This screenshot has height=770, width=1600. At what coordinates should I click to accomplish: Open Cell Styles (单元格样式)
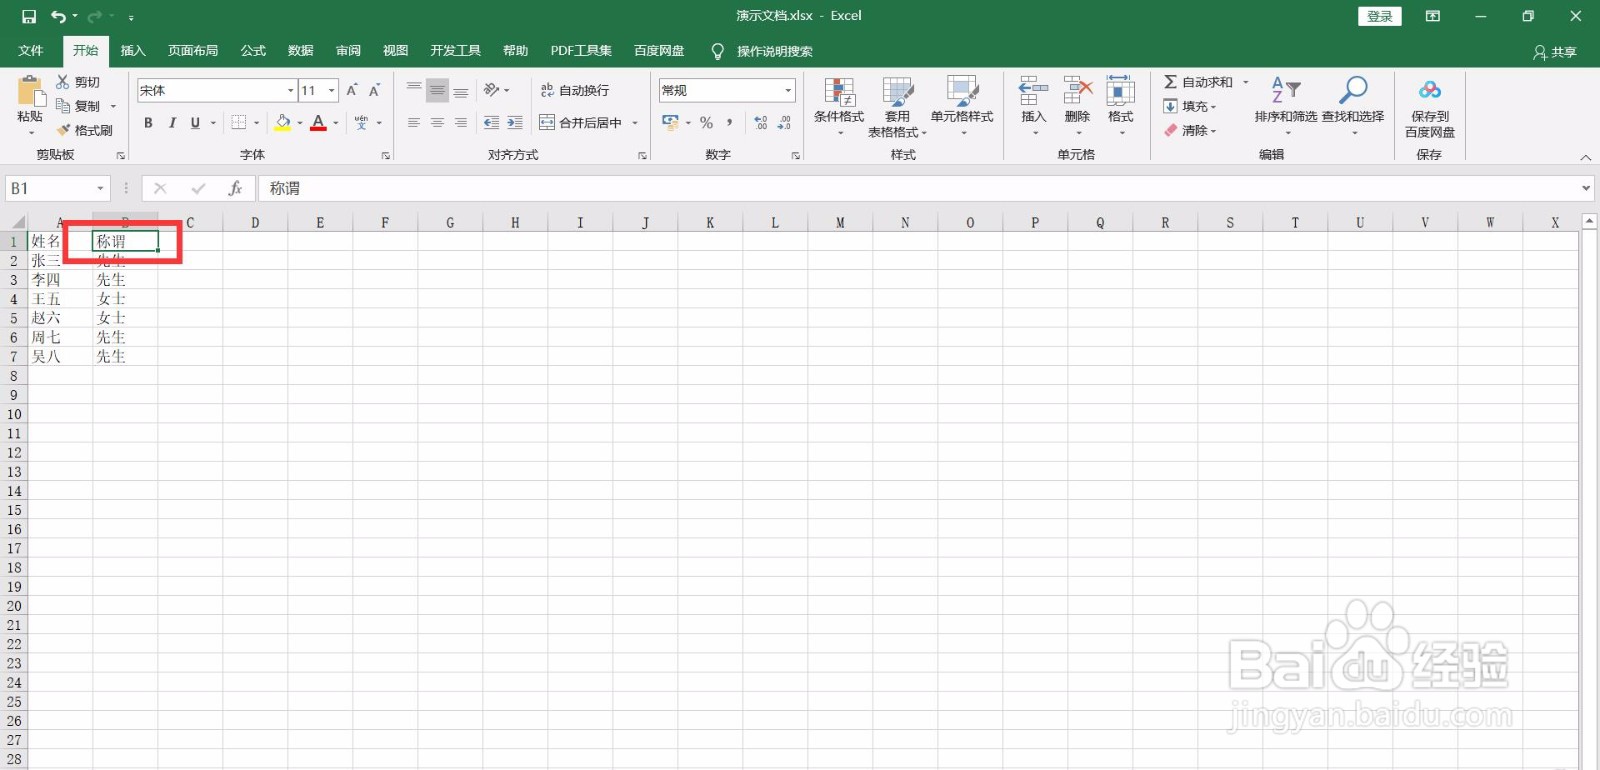click(962, 107)
